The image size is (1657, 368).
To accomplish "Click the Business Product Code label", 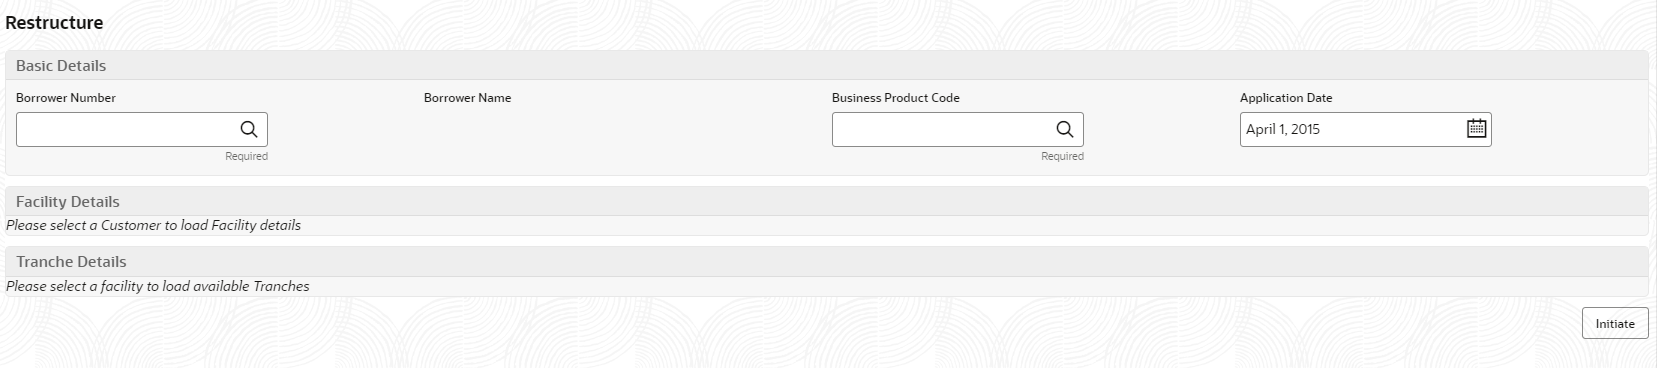I will pos(895,98).
